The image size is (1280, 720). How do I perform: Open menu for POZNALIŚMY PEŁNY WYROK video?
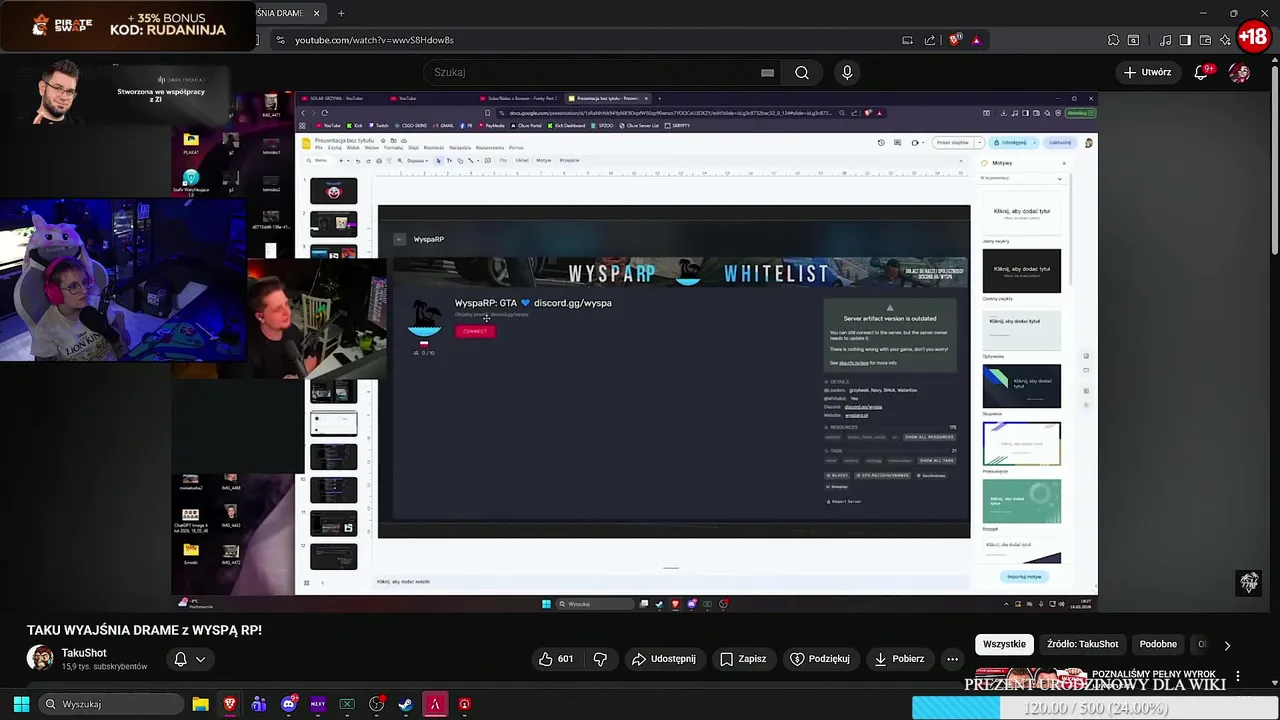point(1238,676)
